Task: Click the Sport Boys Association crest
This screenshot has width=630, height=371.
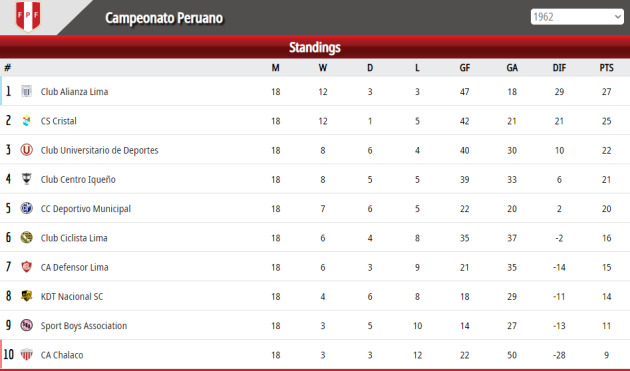Action: point(27,325)
